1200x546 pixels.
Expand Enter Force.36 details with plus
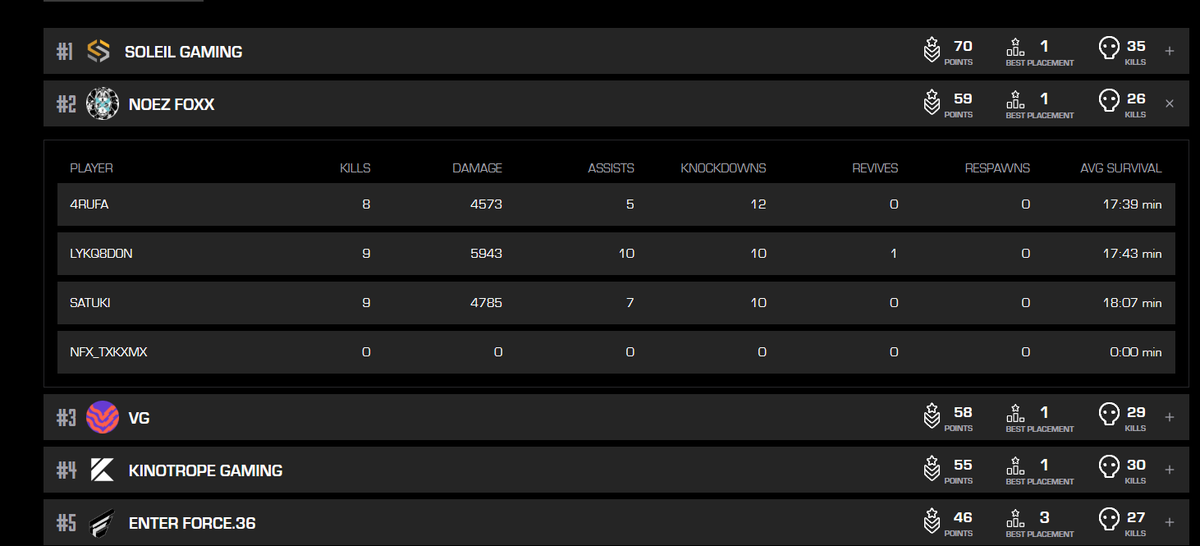(x=1170, y=522)
